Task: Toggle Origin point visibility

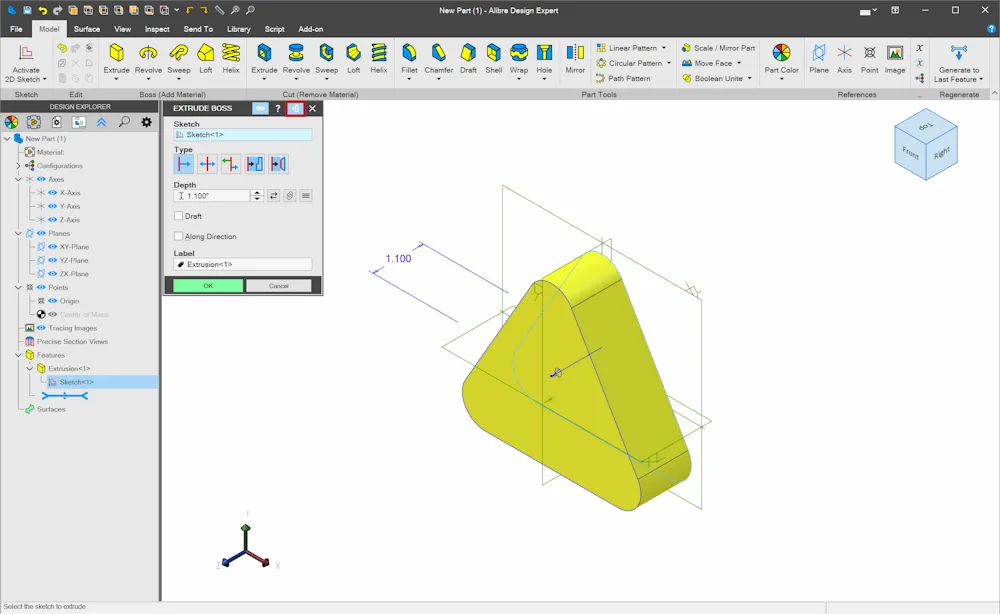Action: (x=53, y=301)
